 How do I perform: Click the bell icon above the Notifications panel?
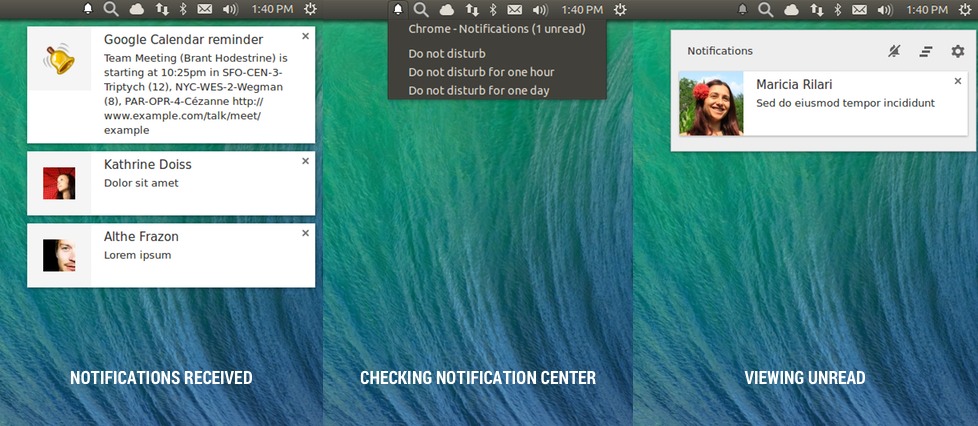pos(742,9)
